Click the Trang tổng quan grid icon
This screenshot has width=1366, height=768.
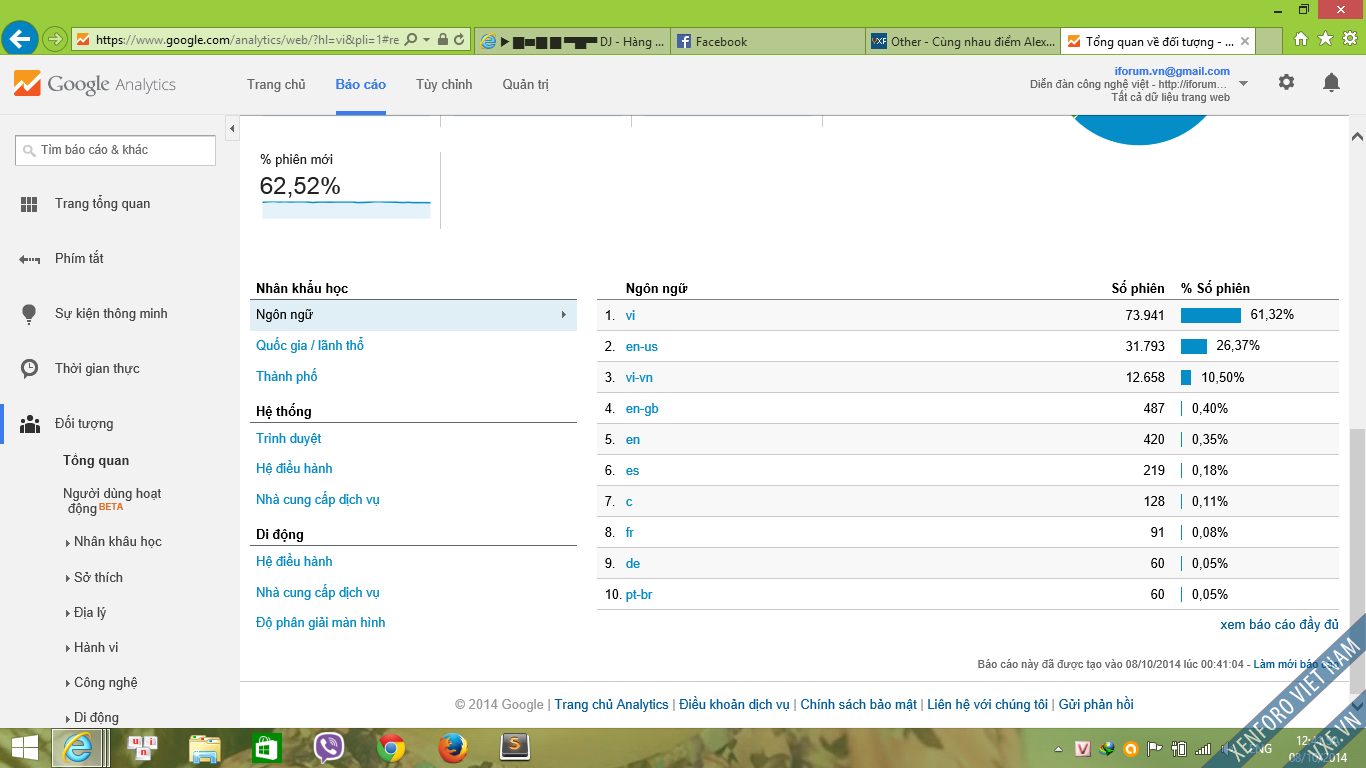point(29,204)
